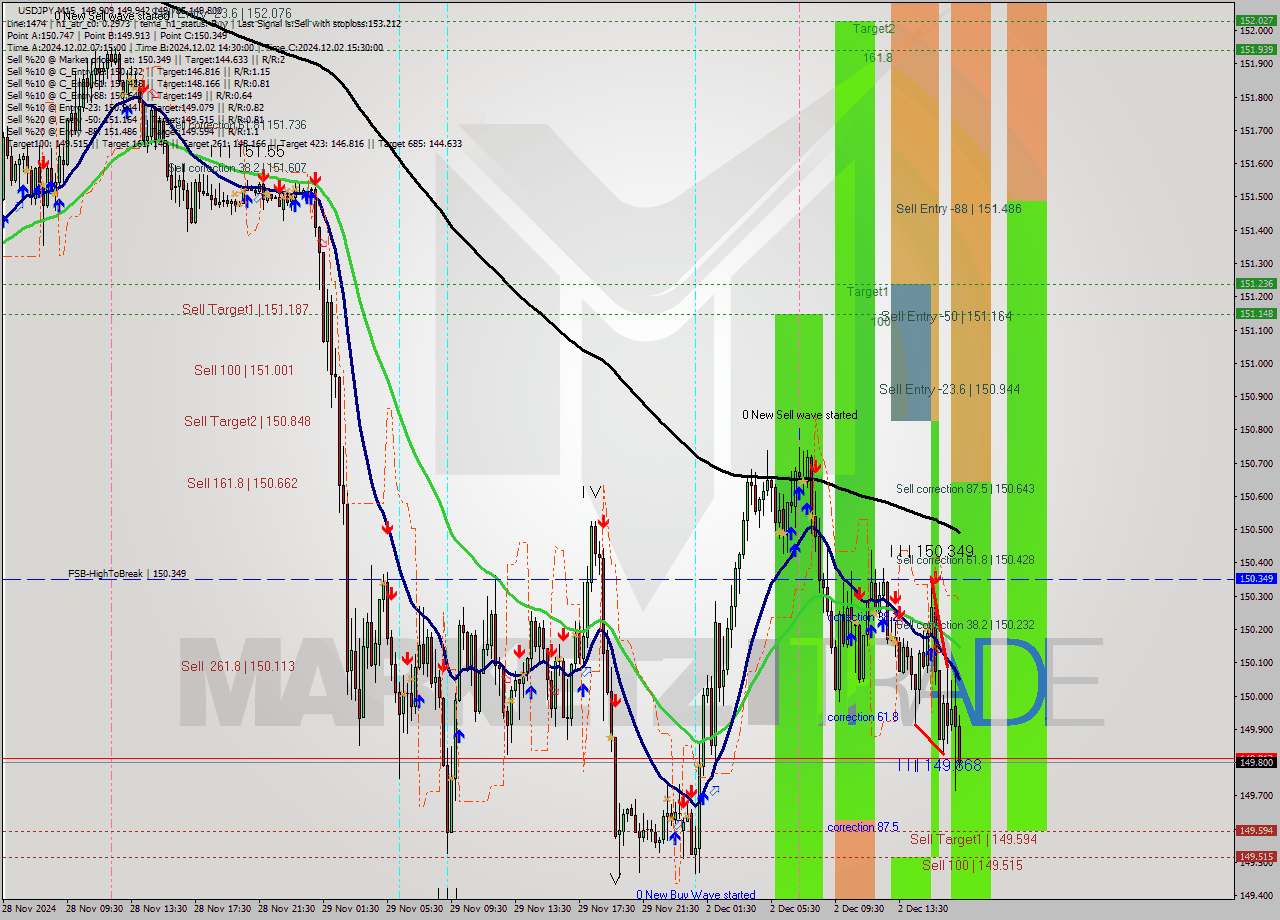
Task: Click the '0 New Sell wave started' mid-chart label
Action: (799, 415)
